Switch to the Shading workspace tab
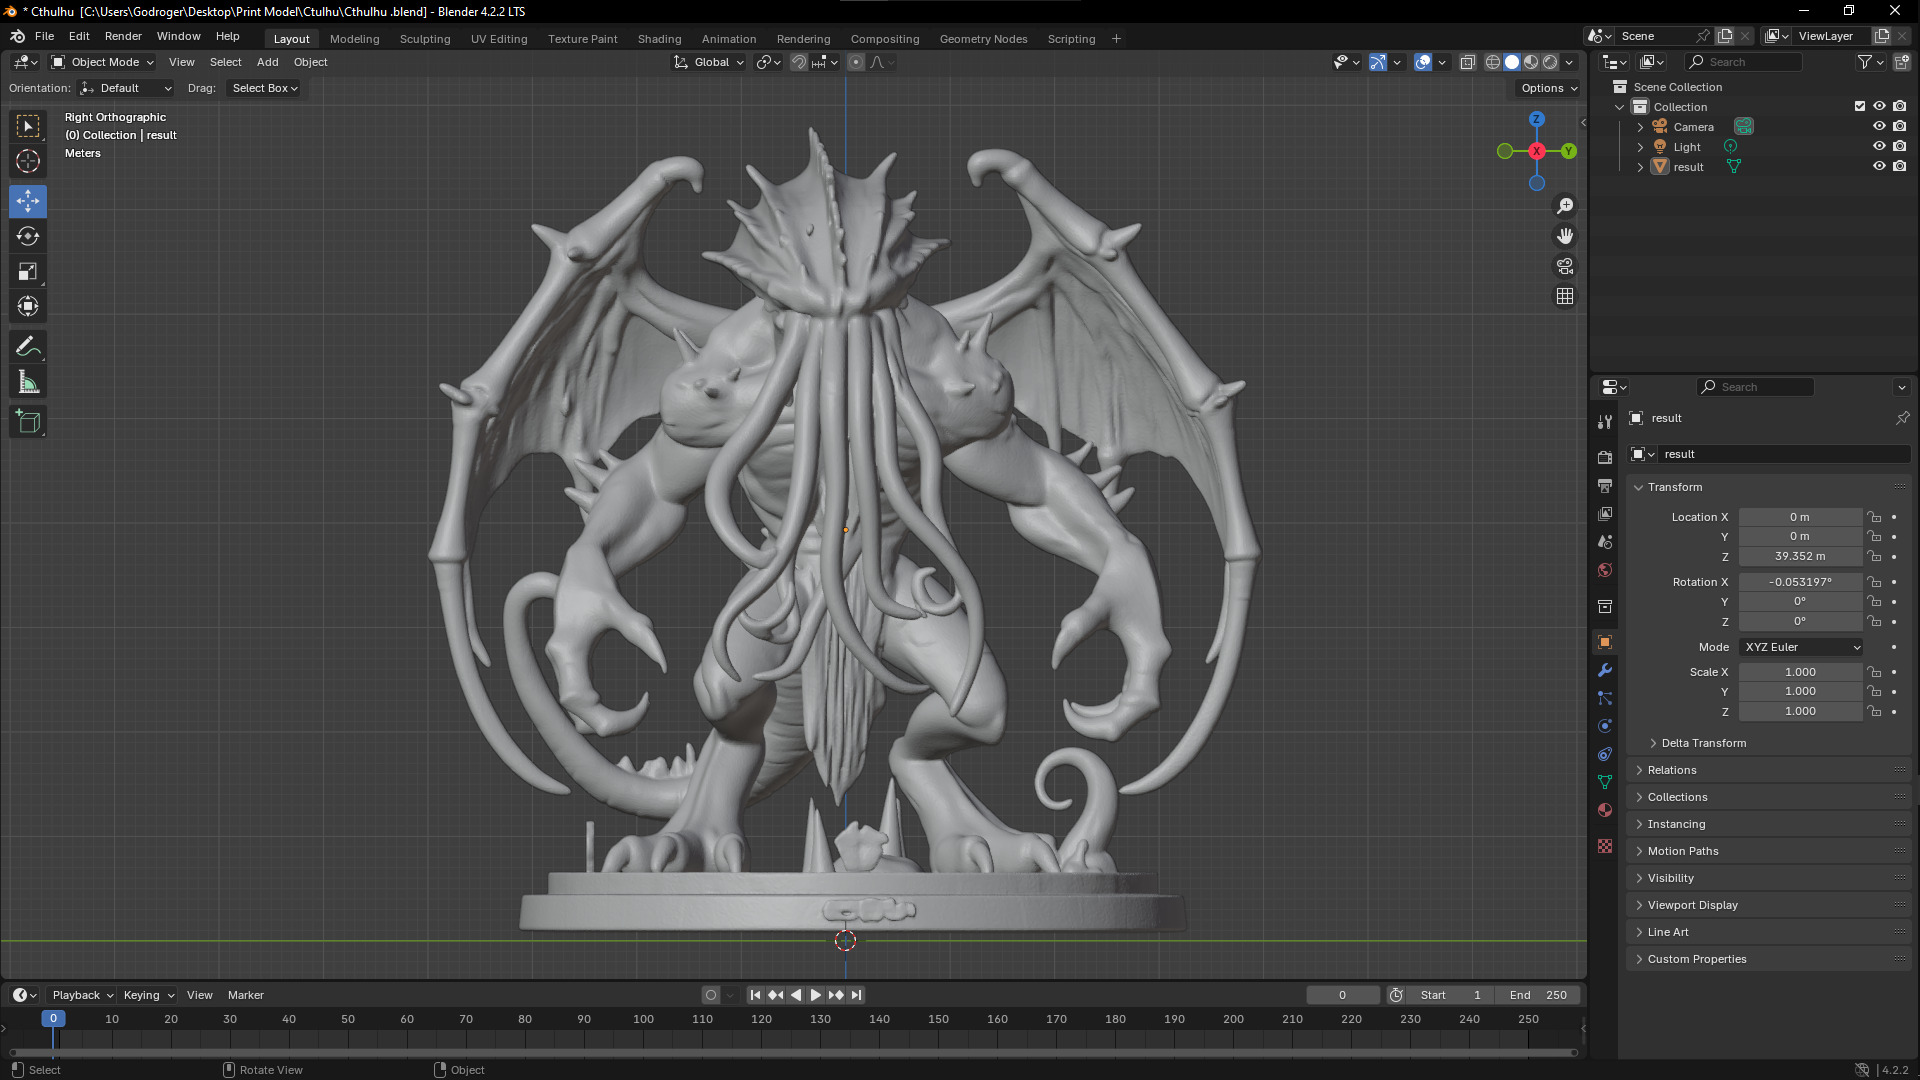The height and width of the screenshot is (1080, 1920). coord(659,39)
